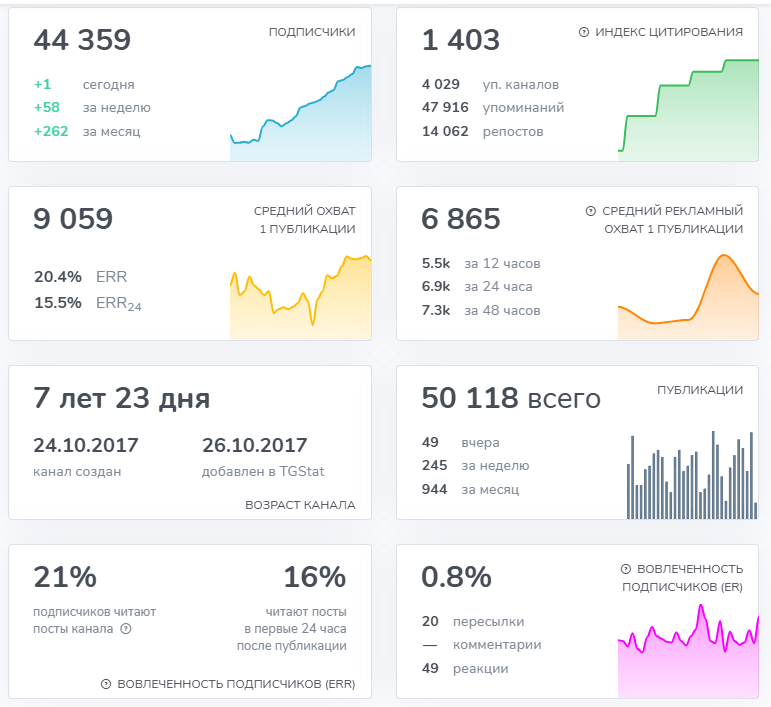Image resolution: width=771 pixels, height=707 pixels.
Task: Click 5.5k за 12 часов row
Action: click(481, 264)
